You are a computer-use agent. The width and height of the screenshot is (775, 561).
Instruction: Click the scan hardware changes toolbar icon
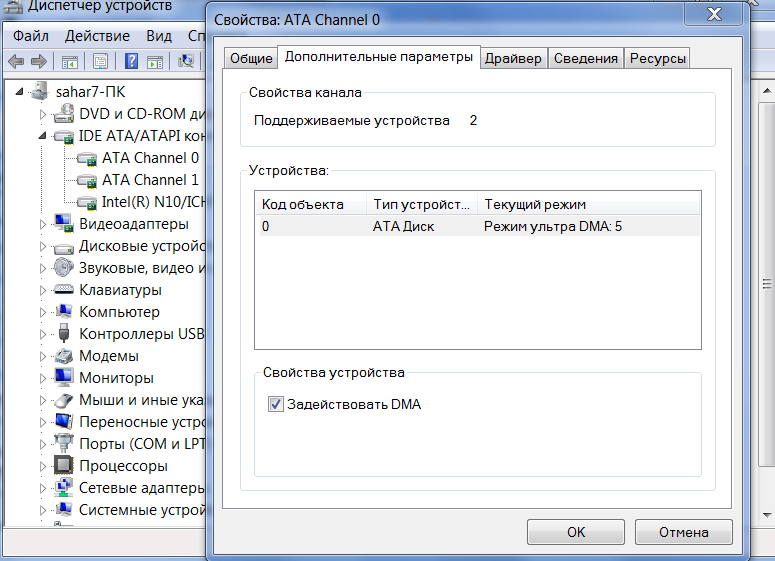pos(186,61)
